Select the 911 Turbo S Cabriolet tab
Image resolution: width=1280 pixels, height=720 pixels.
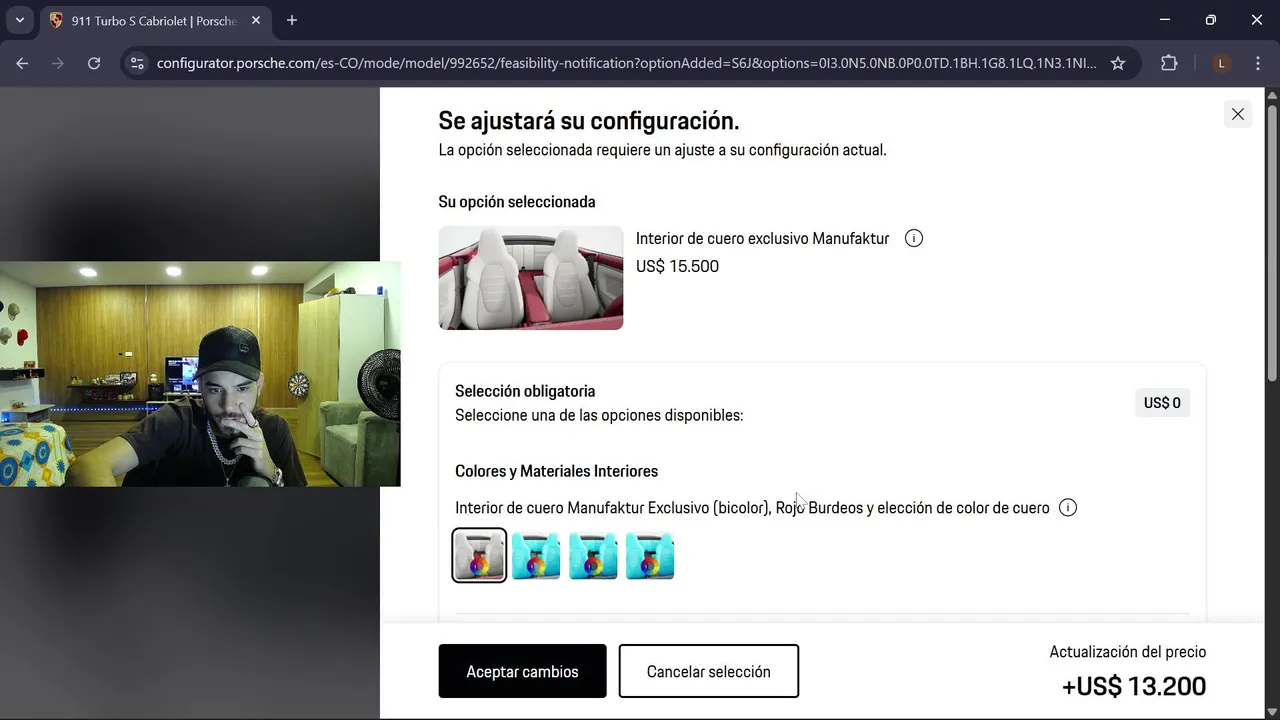click(x=155, y=20)
